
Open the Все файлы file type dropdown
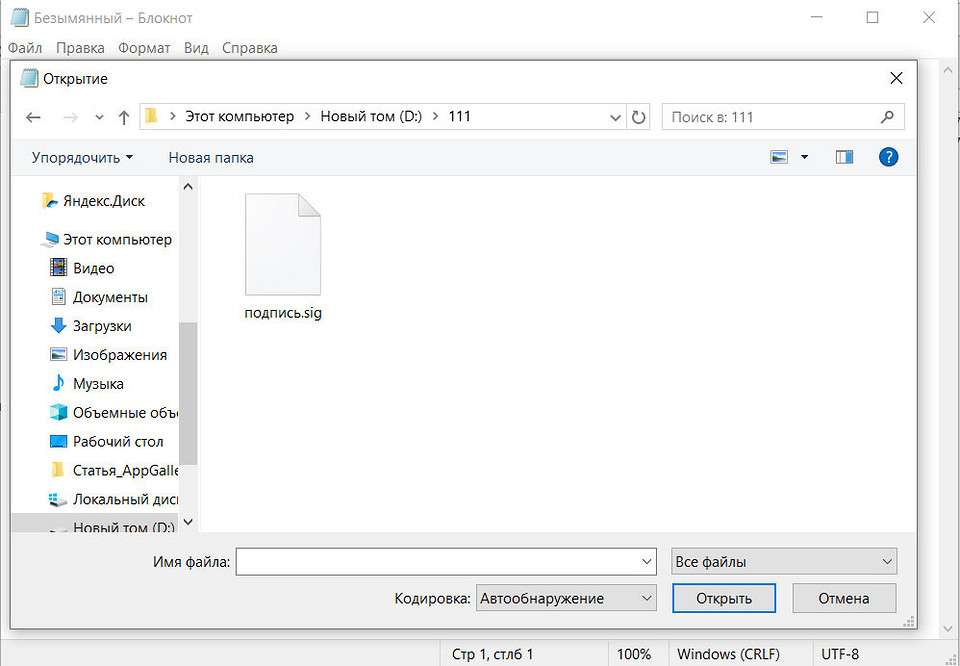coord(784,562)
